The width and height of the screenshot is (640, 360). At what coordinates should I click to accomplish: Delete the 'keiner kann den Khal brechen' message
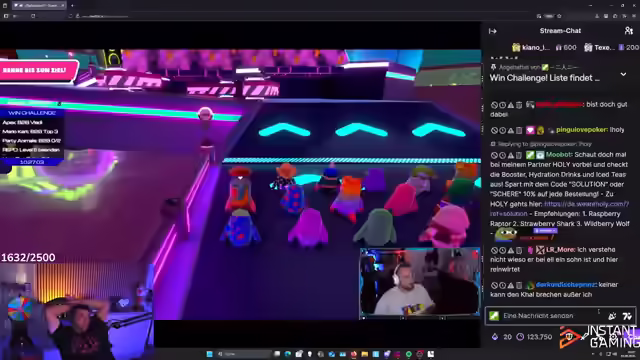click(x=519, y=285)
